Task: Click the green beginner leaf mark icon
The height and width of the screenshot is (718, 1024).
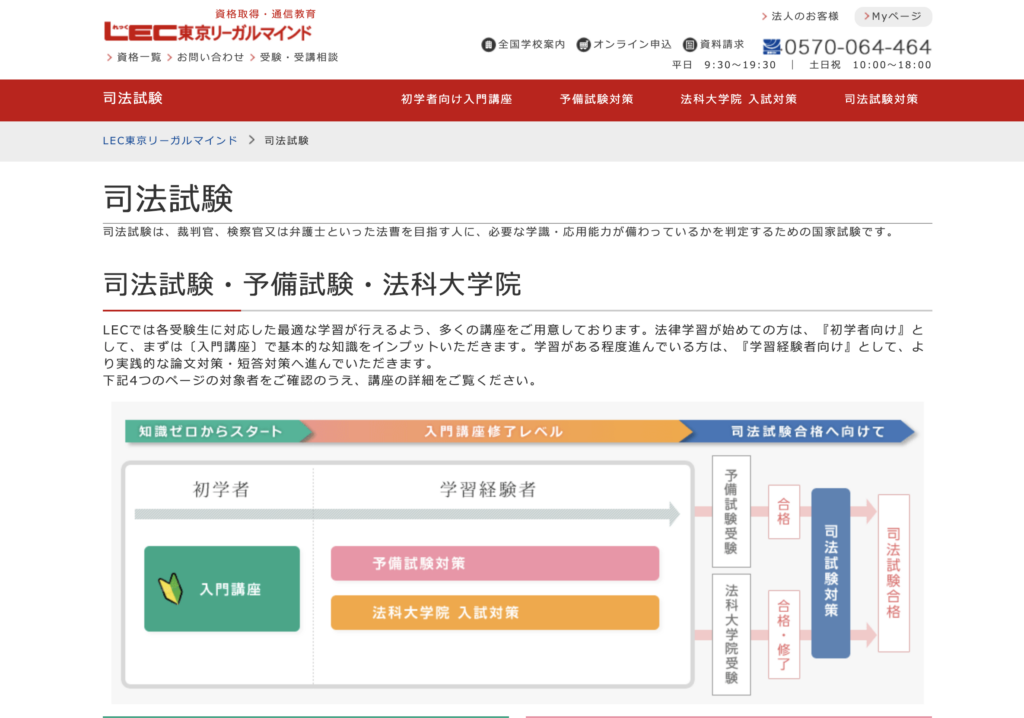Action: point(171,589)
